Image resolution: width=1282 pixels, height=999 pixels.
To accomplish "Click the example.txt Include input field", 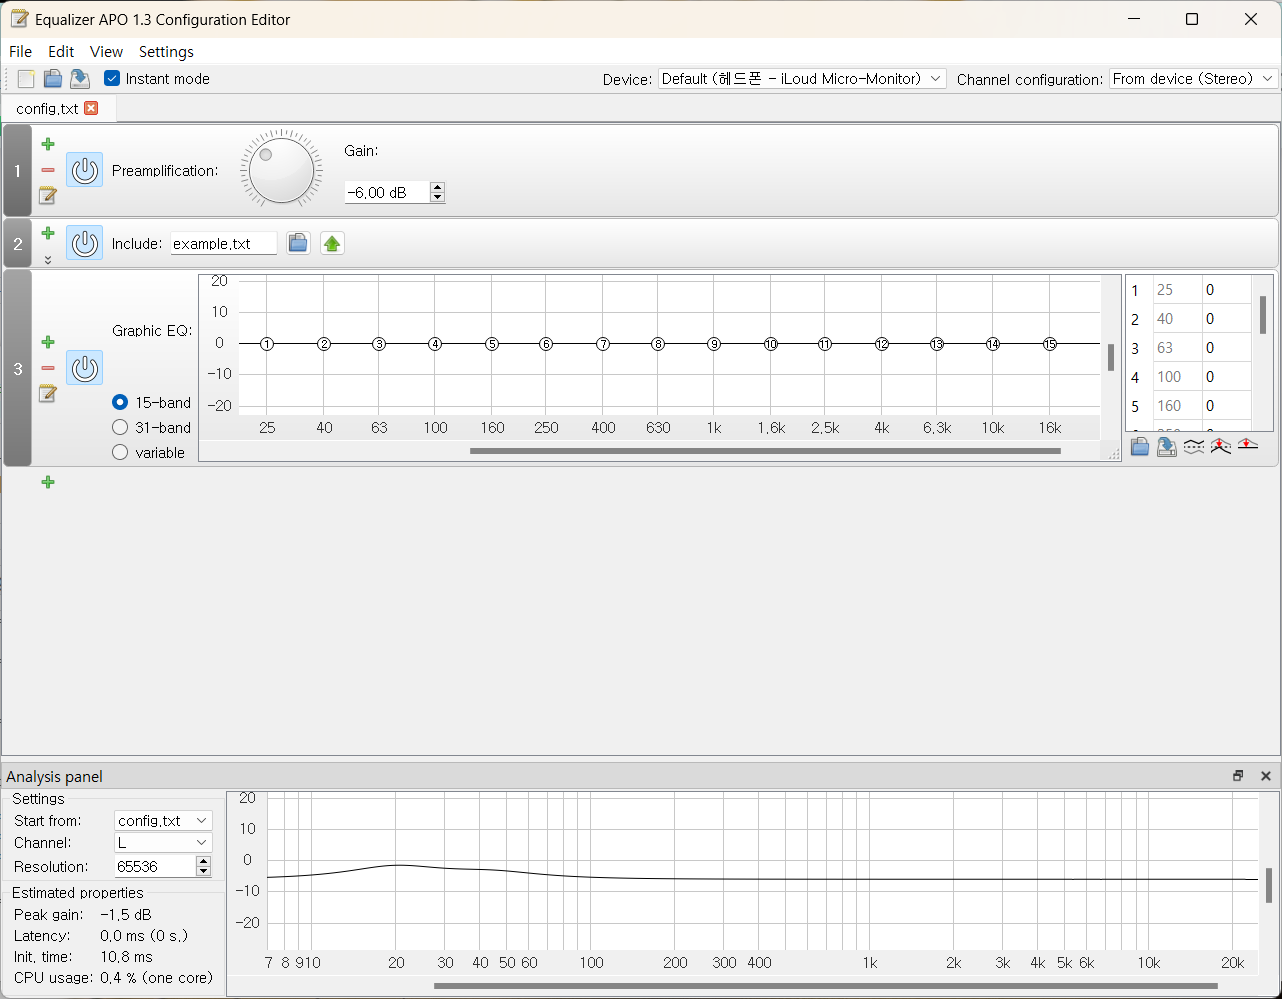I will pyautogui.click(x=223, y=244).
